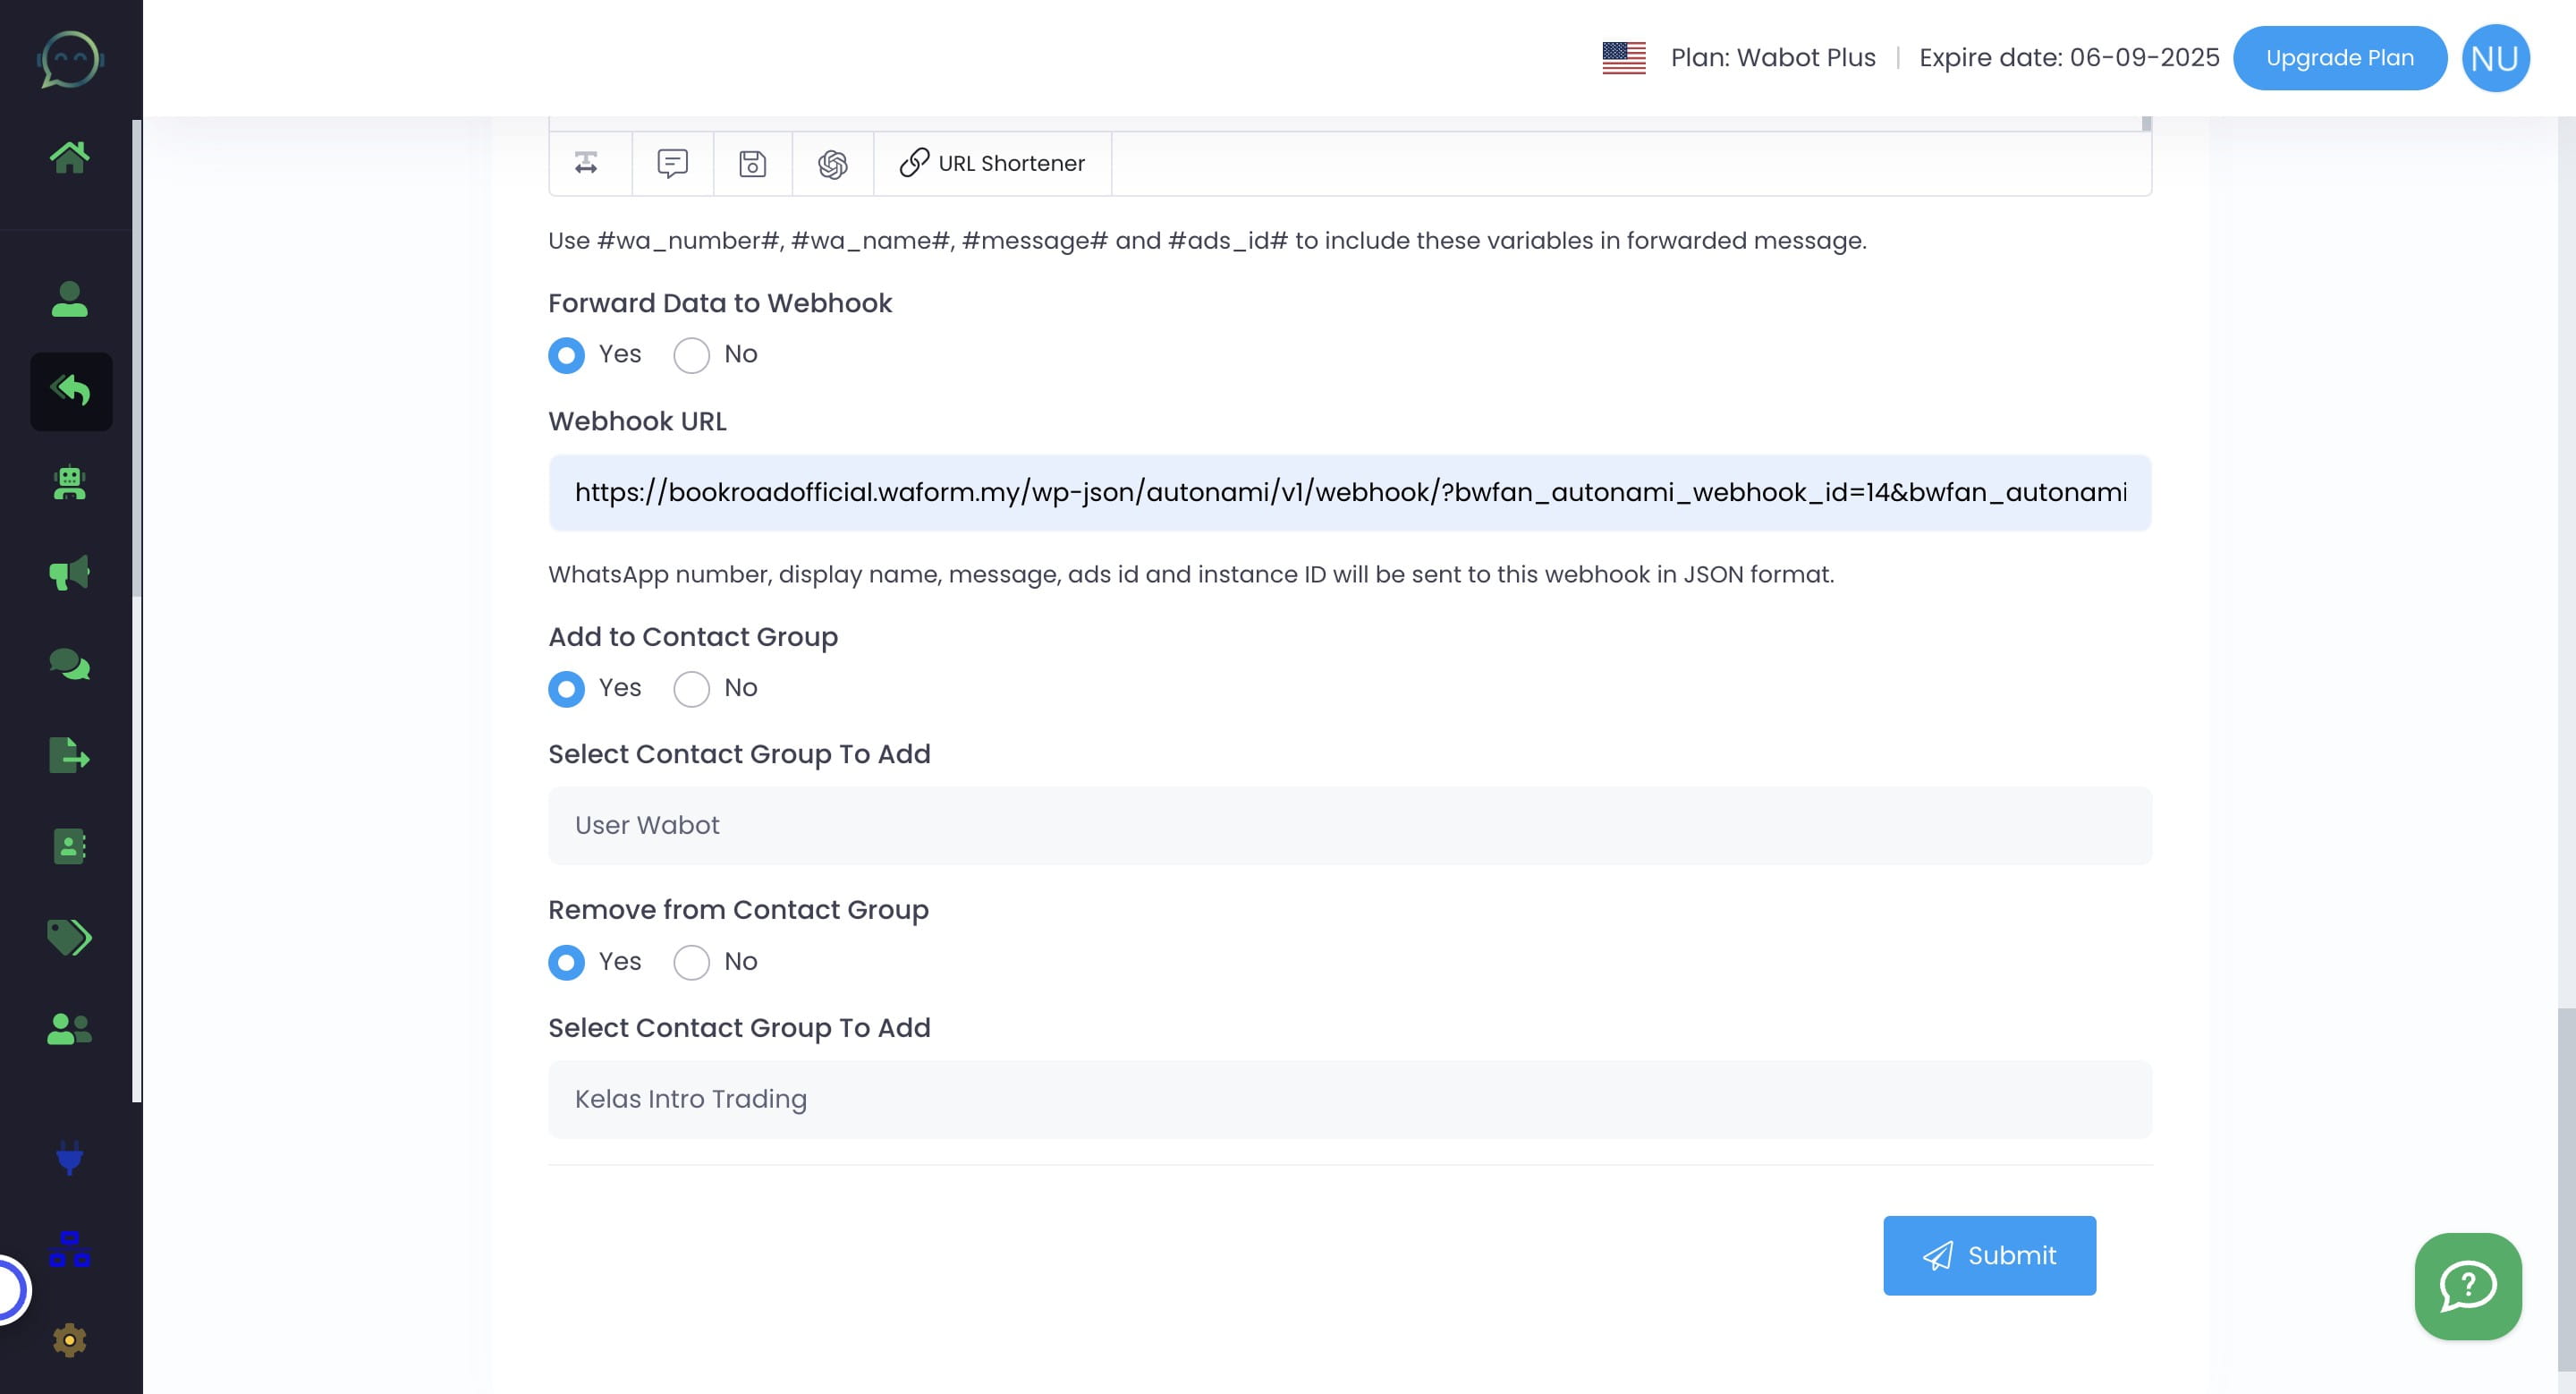Click the plug integrations sidebar icon
Screen dimensions: 2576x1394
69,1157
